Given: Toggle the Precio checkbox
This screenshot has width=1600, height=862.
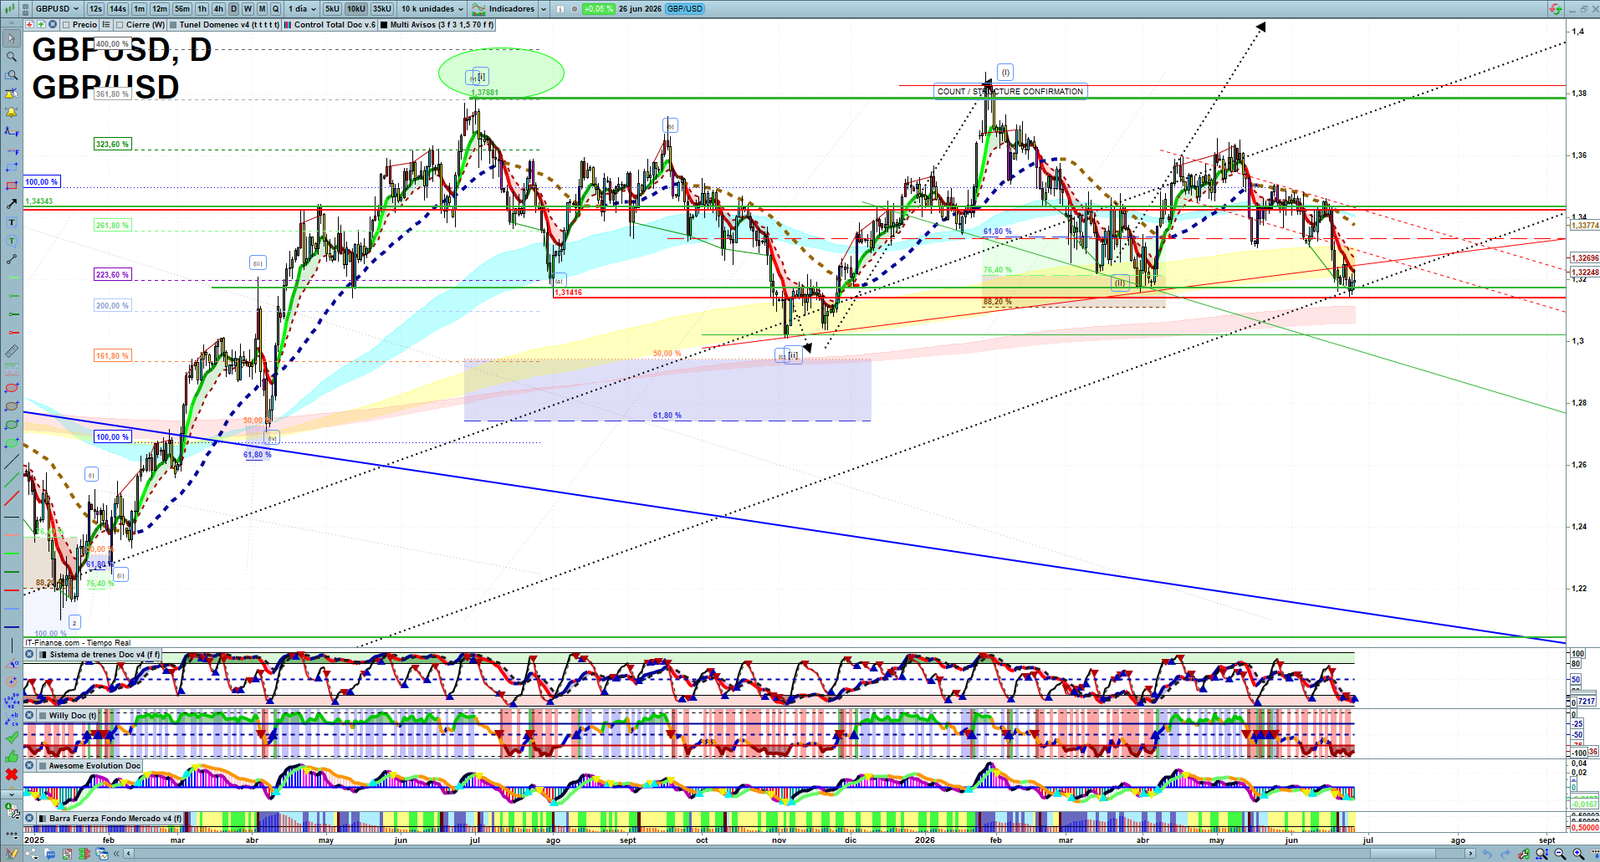Looking at the screenshot, I should pyautogui.click(x=66, y=25).
